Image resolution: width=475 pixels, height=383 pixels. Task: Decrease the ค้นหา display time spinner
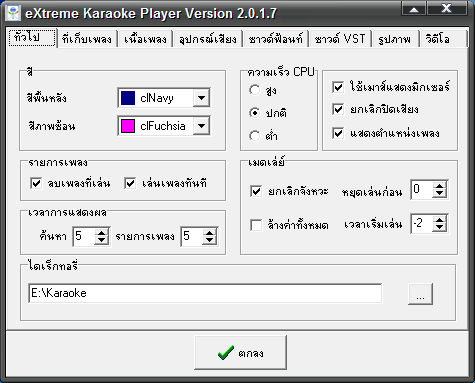pyautogui.click(x=101, y=241)
